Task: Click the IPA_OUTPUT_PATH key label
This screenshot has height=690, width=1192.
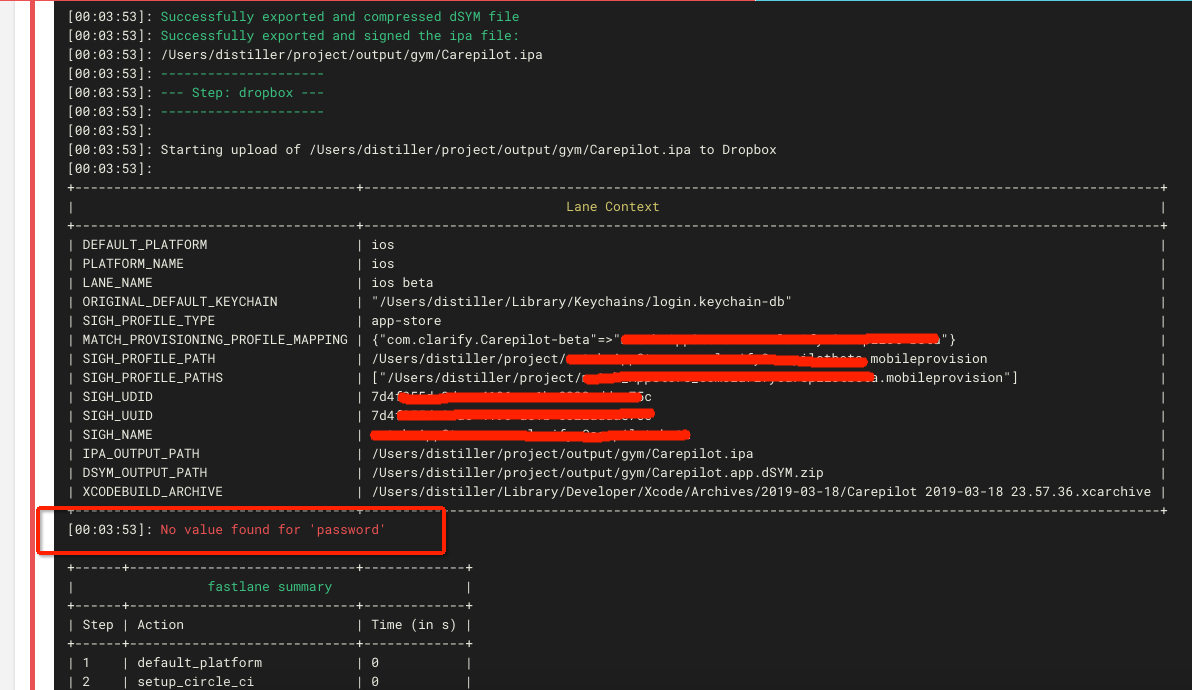Action: 141,454
